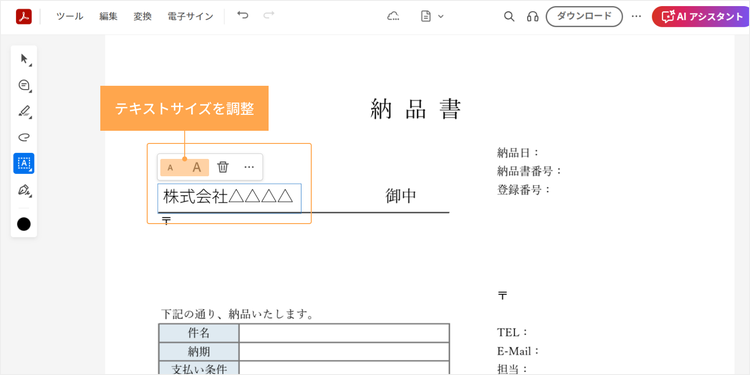Click the empty cell beside 件名
750x375 pixels.
click(x=344, y=333)
